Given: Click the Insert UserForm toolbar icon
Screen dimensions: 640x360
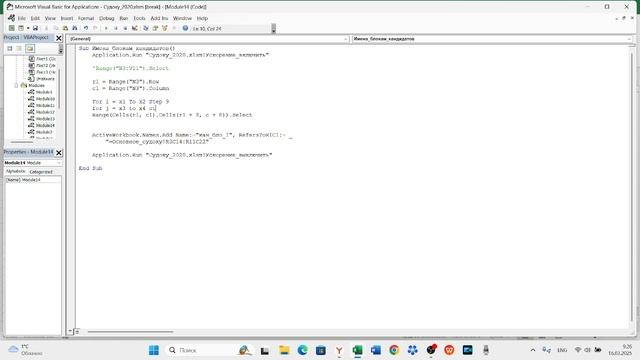Looking at the screenshot, I should click(x=21, y=28).
